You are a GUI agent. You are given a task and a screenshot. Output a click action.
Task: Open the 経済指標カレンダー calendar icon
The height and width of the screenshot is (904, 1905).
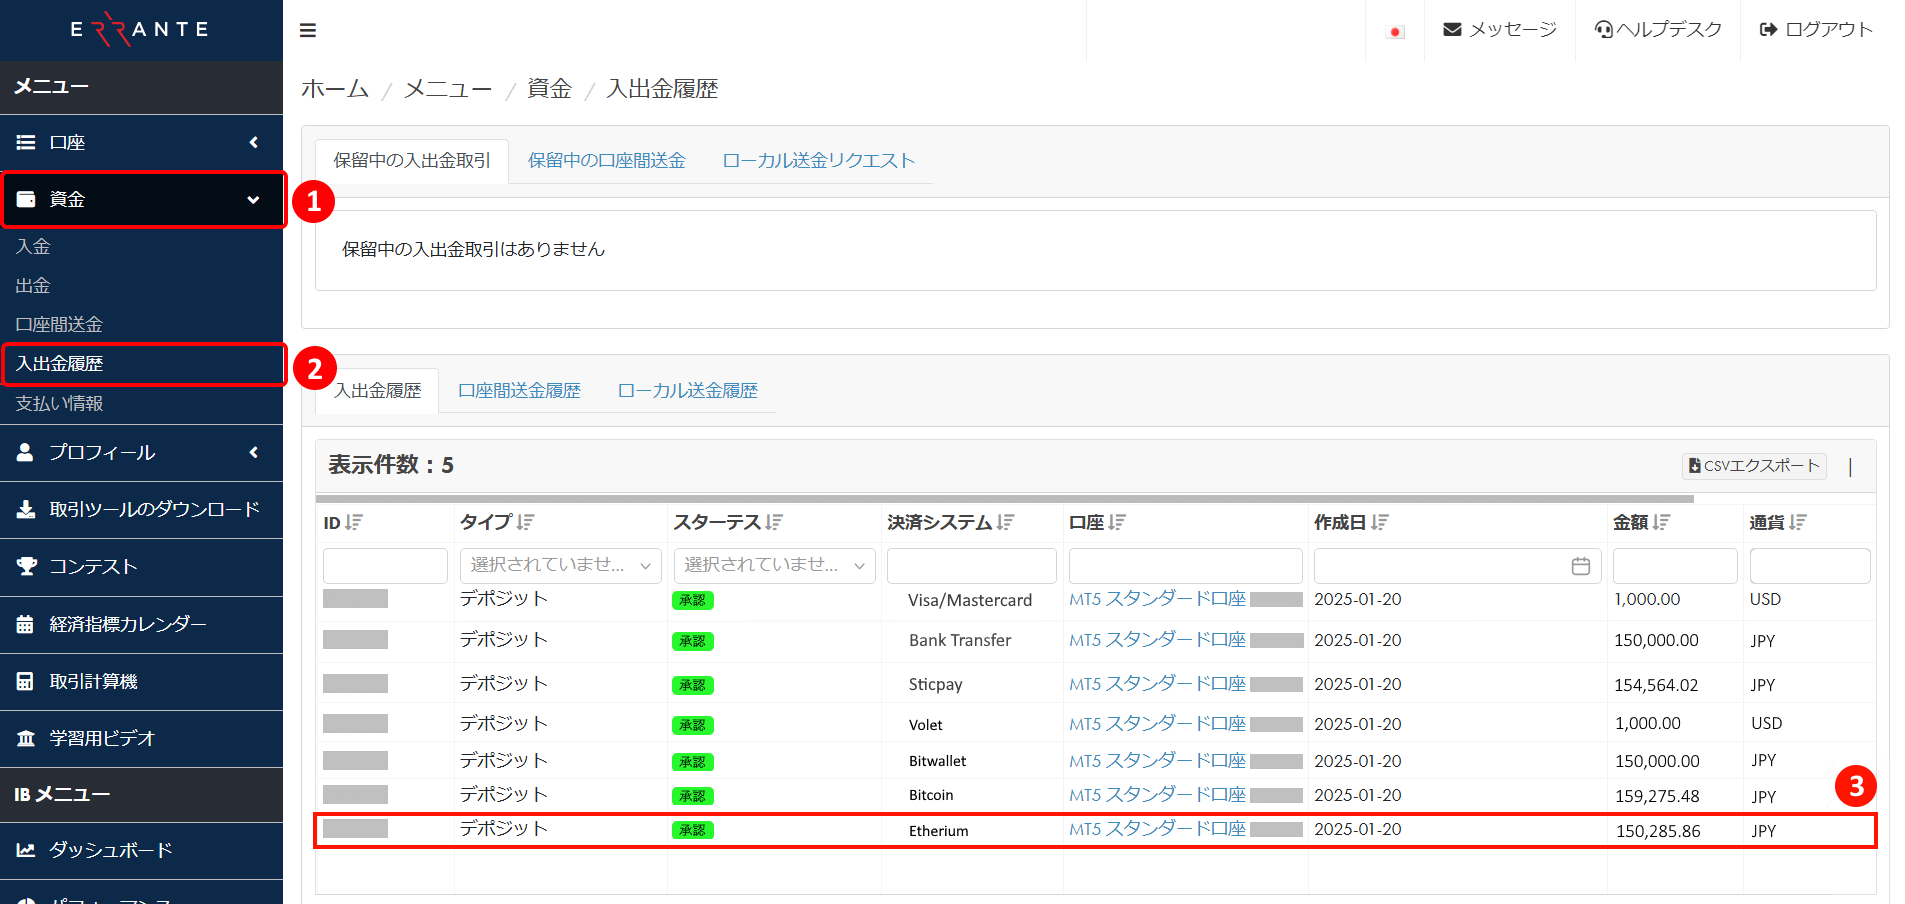coord(25,624)
